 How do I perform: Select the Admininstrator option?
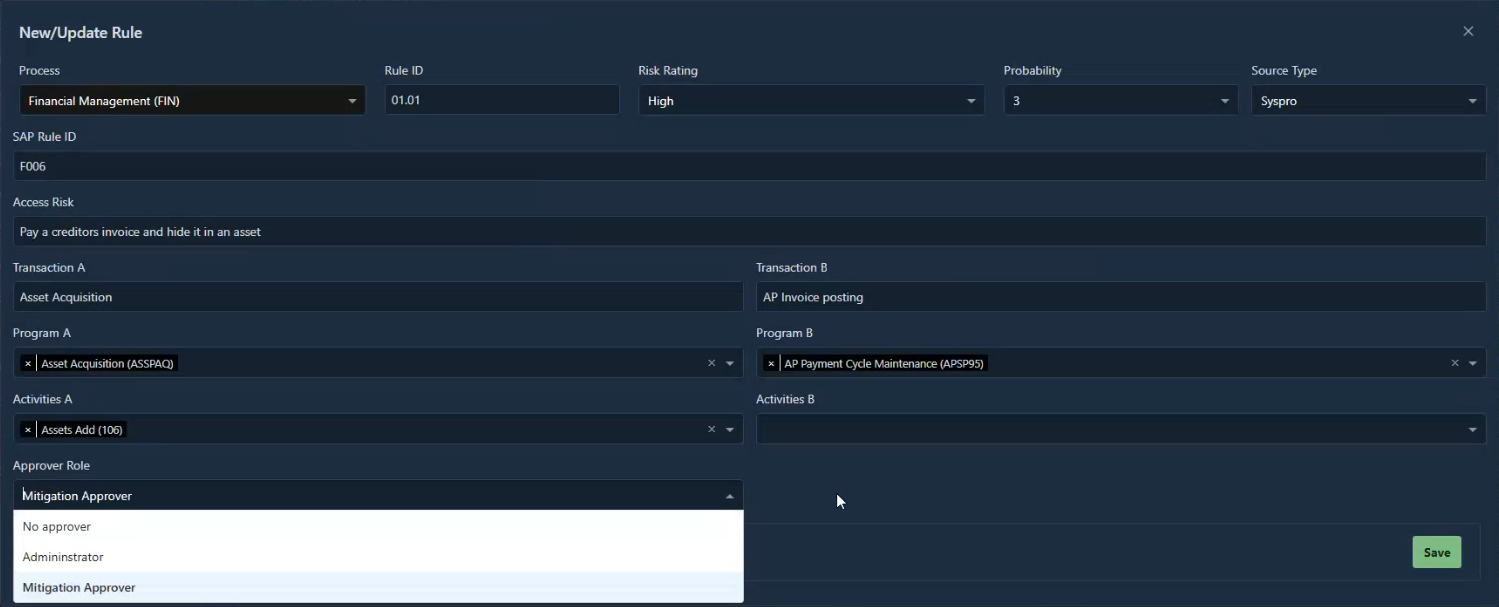378,557
